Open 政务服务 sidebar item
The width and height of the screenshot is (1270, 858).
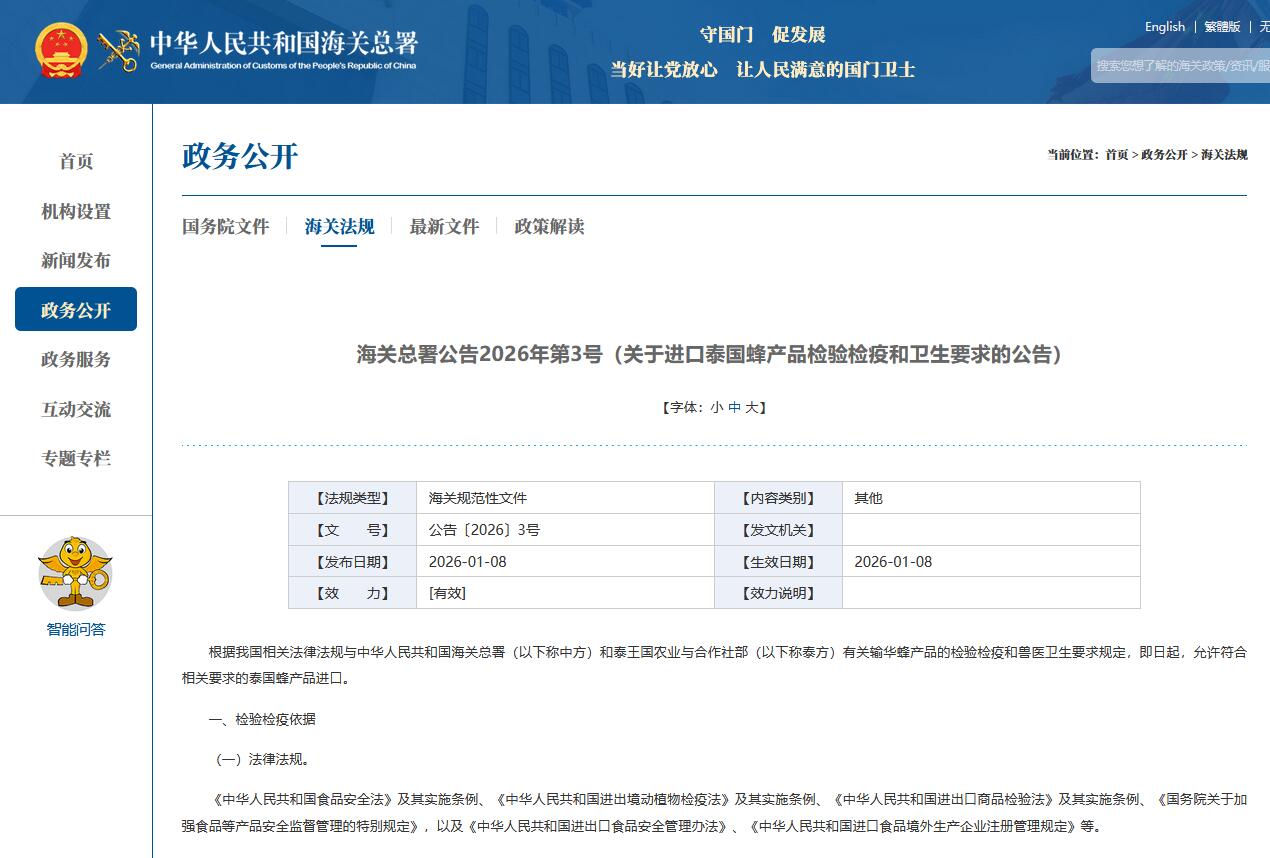point(76,359)
